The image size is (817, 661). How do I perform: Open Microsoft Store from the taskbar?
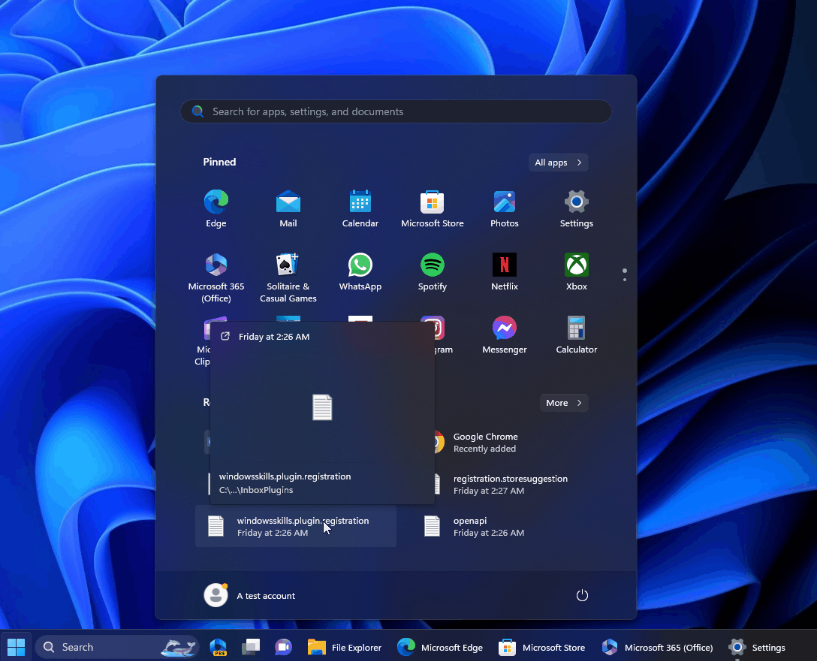click(x=542, y=647)
